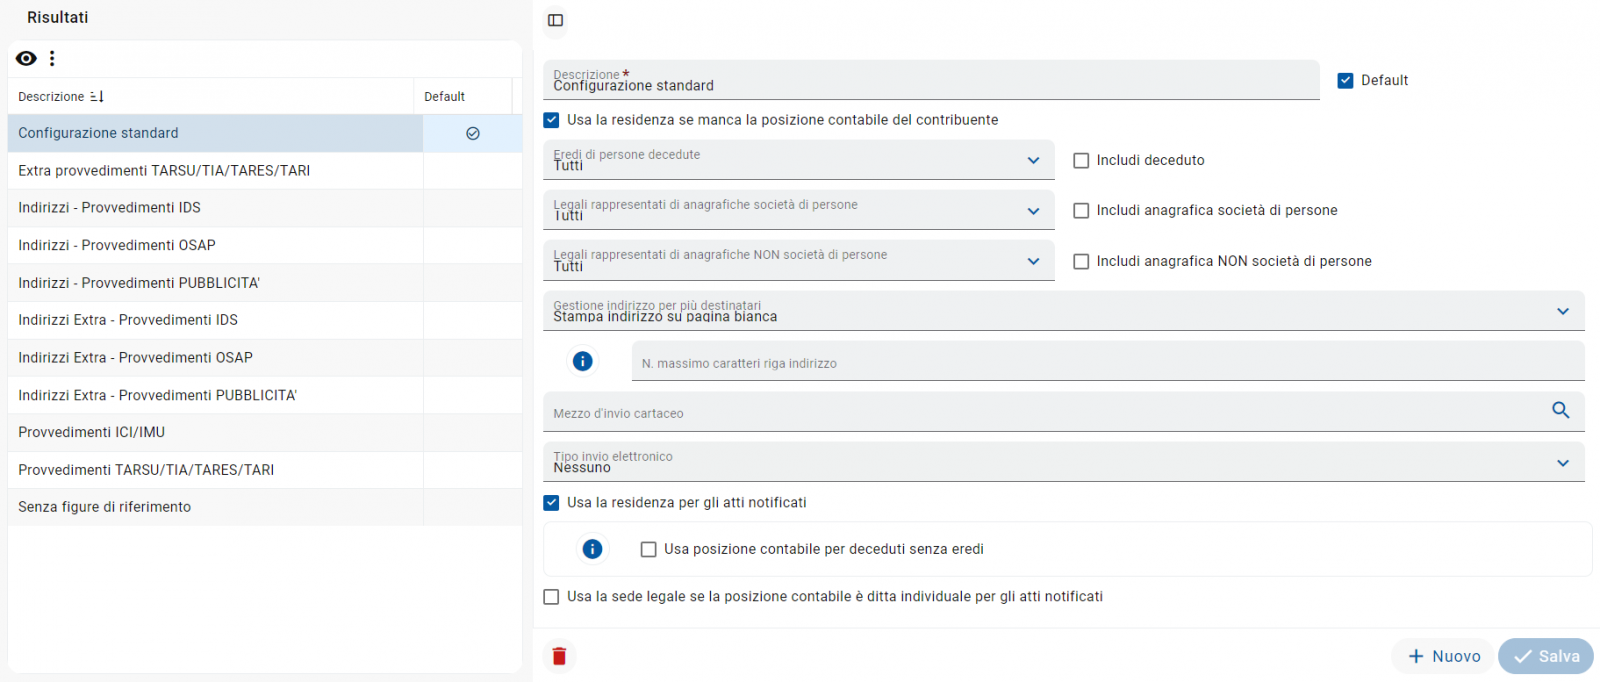
Task: Click the red trash delete icon
Action: (x=559, y=656)
